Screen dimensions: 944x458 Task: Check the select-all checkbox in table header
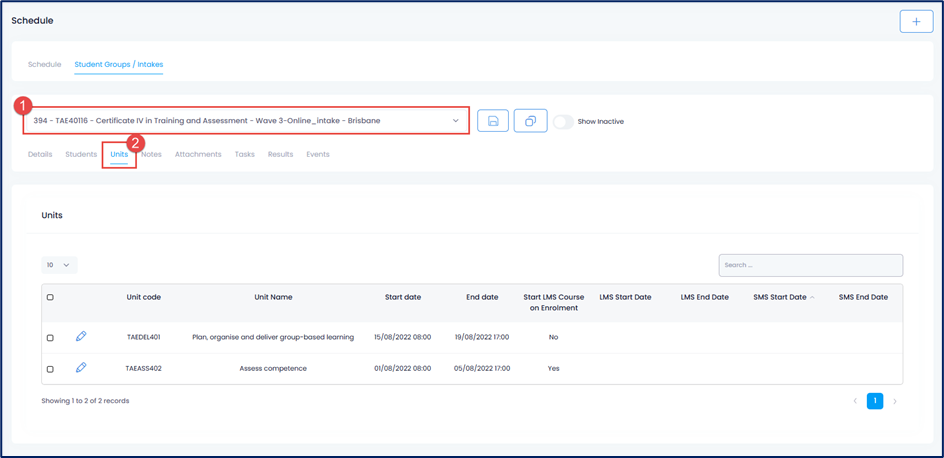[x=50, y=297]
